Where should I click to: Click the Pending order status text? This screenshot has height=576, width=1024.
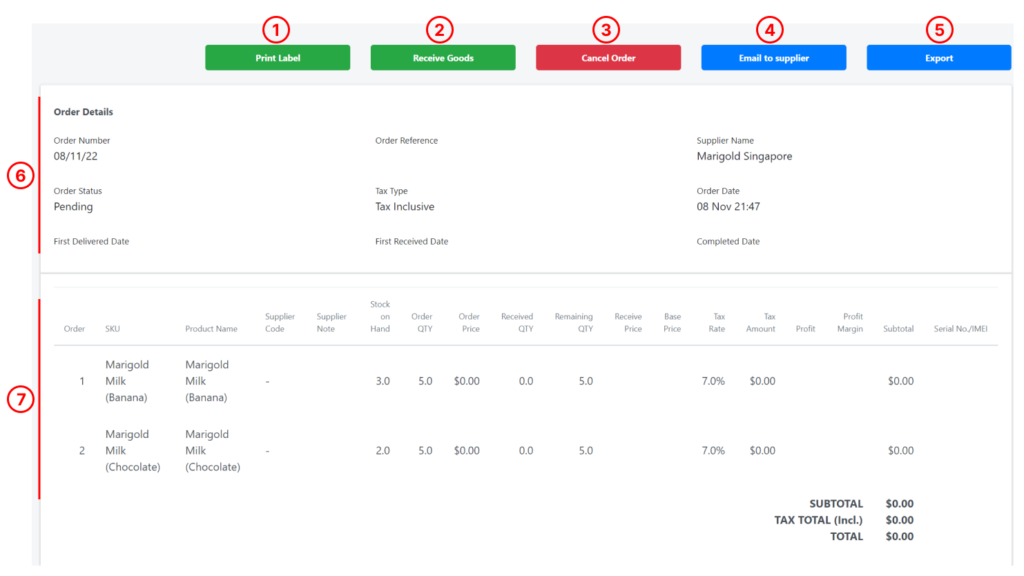(x=77, y=206)
